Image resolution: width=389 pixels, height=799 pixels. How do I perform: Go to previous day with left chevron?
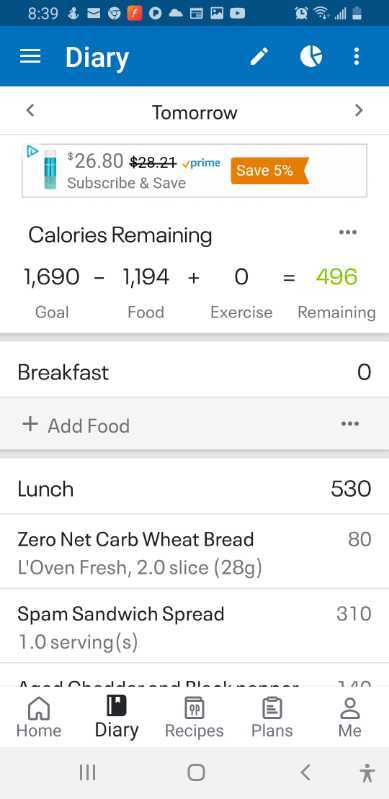31,111
